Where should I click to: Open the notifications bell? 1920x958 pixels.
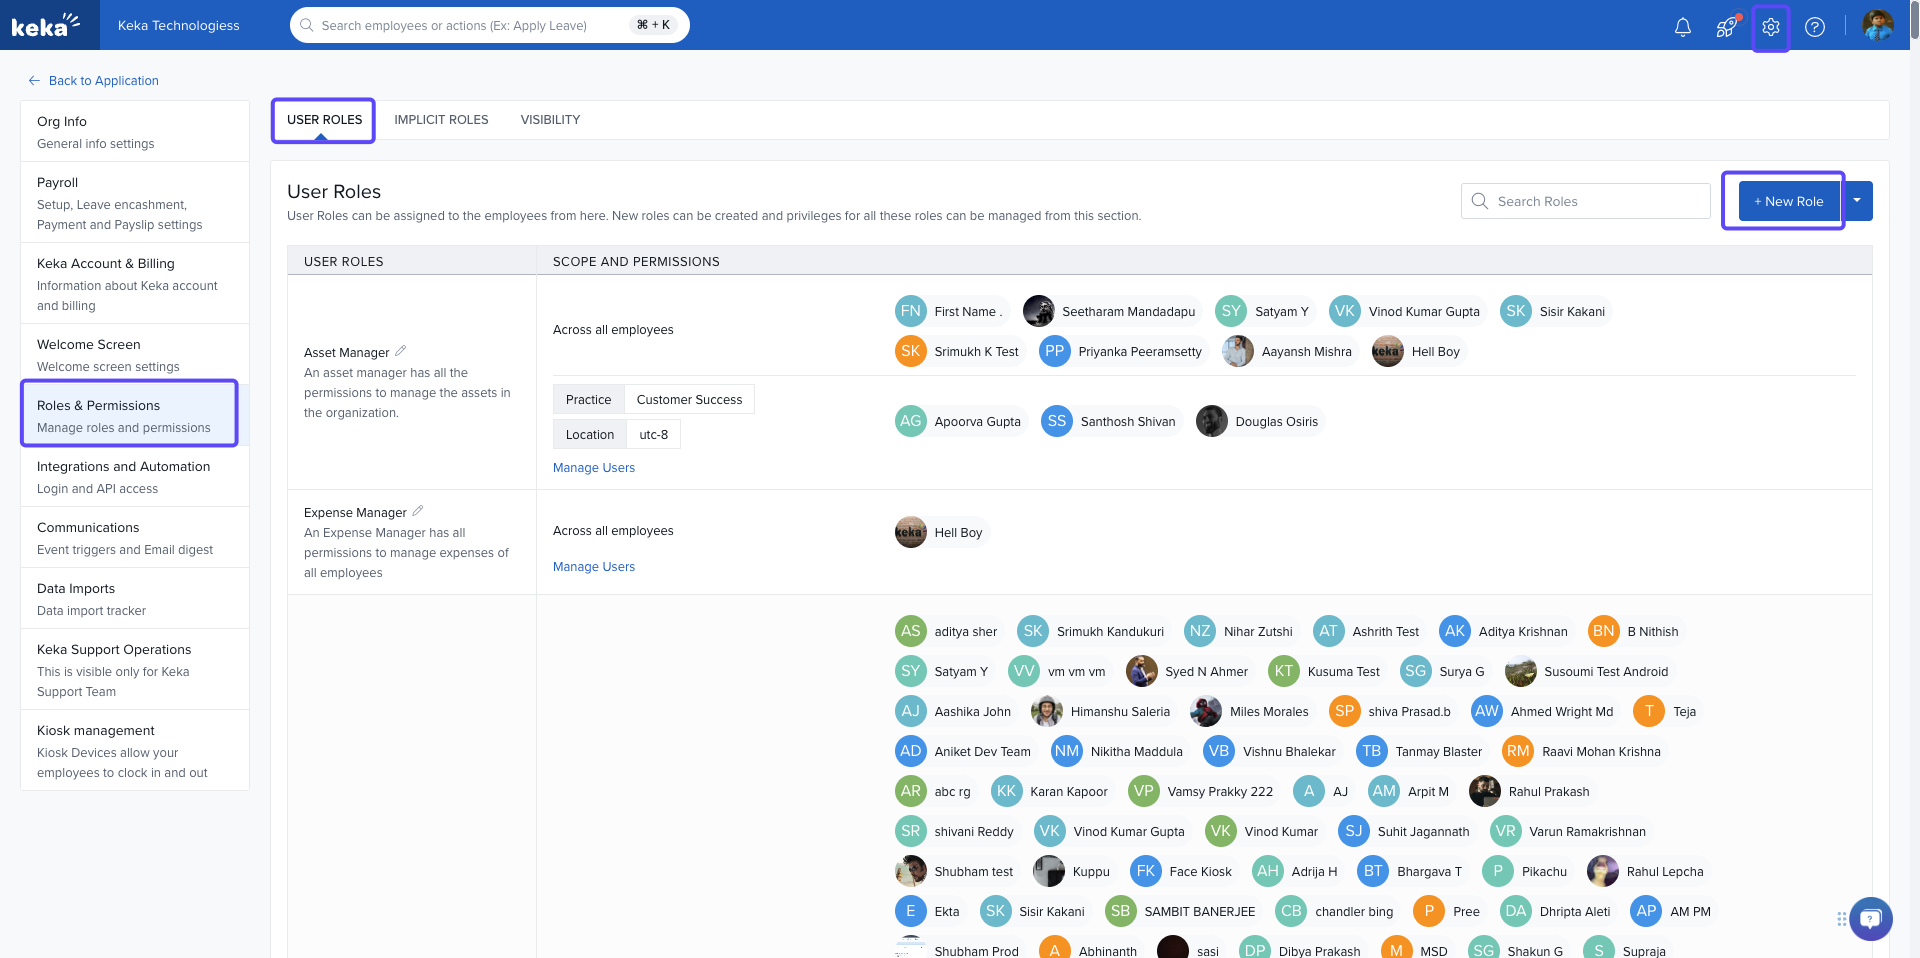tap(1683, 27)
